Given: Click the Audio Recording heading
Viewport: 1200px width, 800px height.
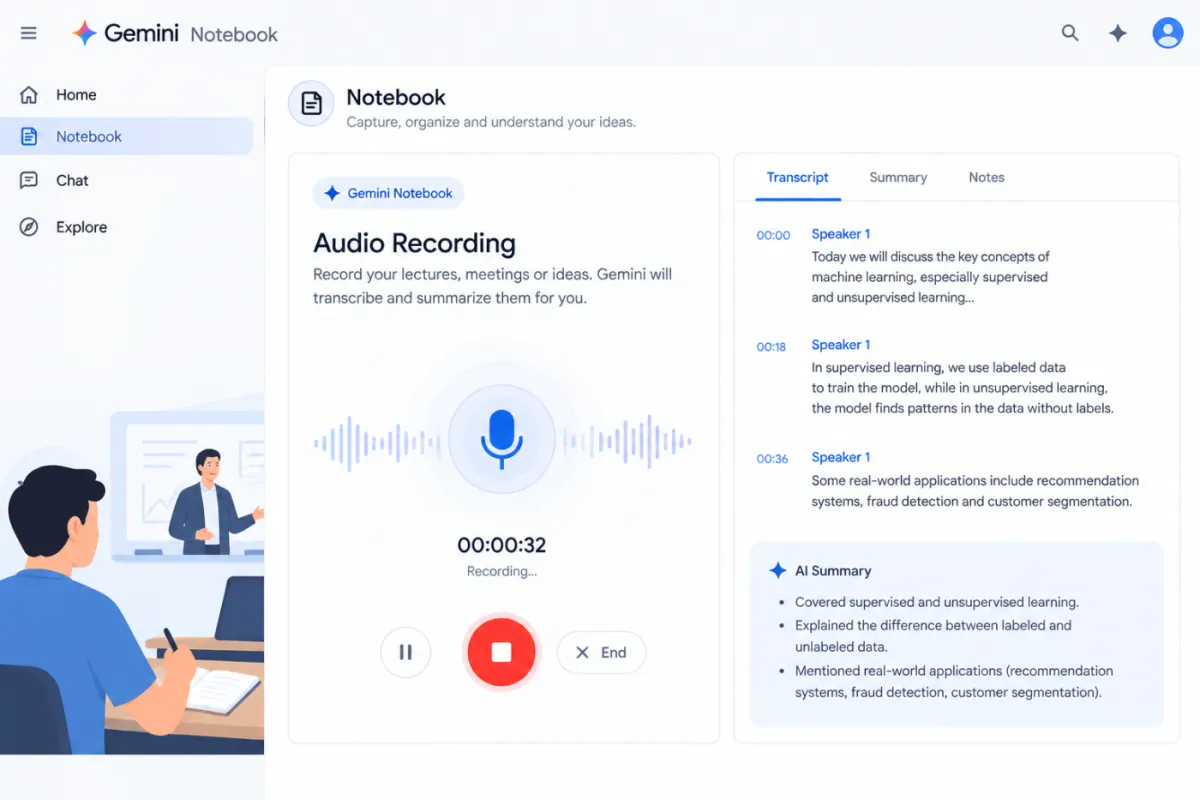Looking at the screenshot, I should [x=414, y=243].
